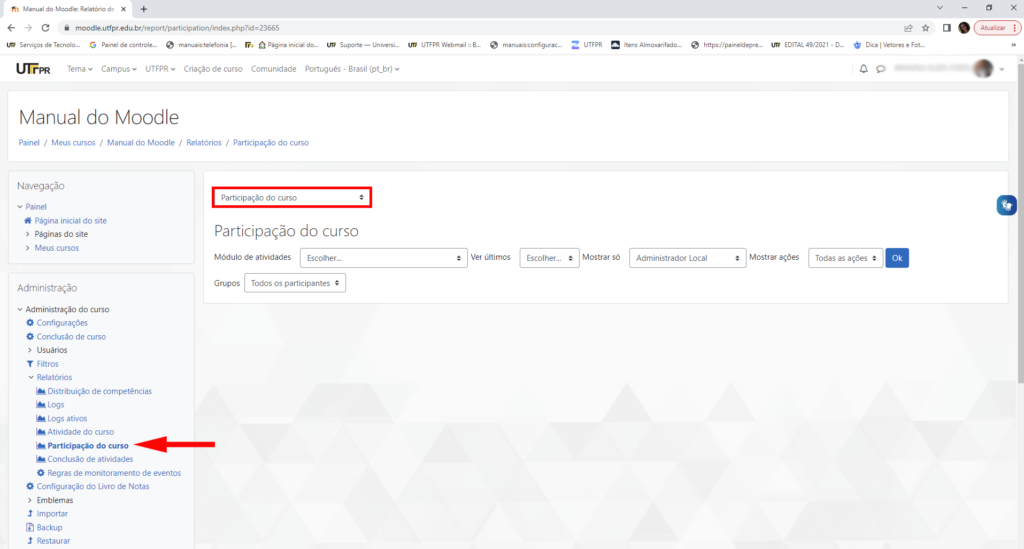
Task: Click the Backup file icon
Action: click(x=30, y=527)
